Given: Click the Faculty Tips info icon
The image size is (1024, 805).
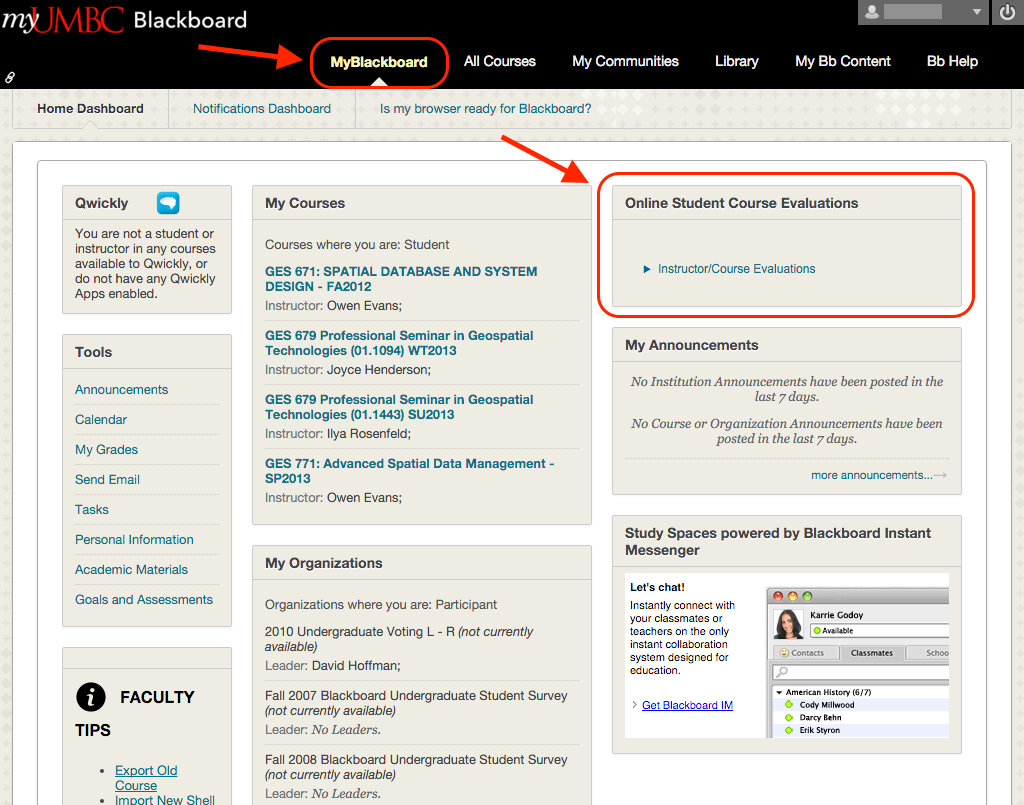Looking at the screenshot, I should pos(91,697).
